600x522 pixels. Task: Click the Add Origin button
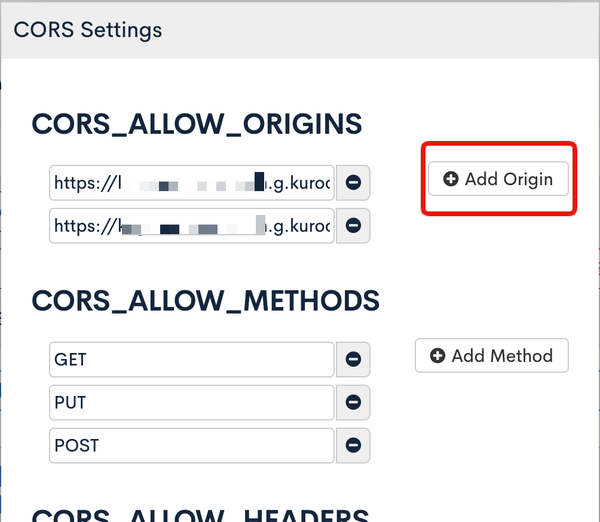click(x=498, y=179)
